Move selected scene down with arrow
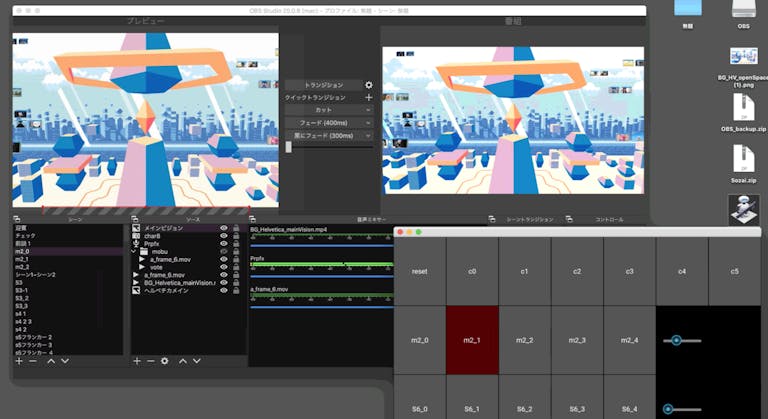The width and height of the screenshot is (768, 419). coord(65,361)
